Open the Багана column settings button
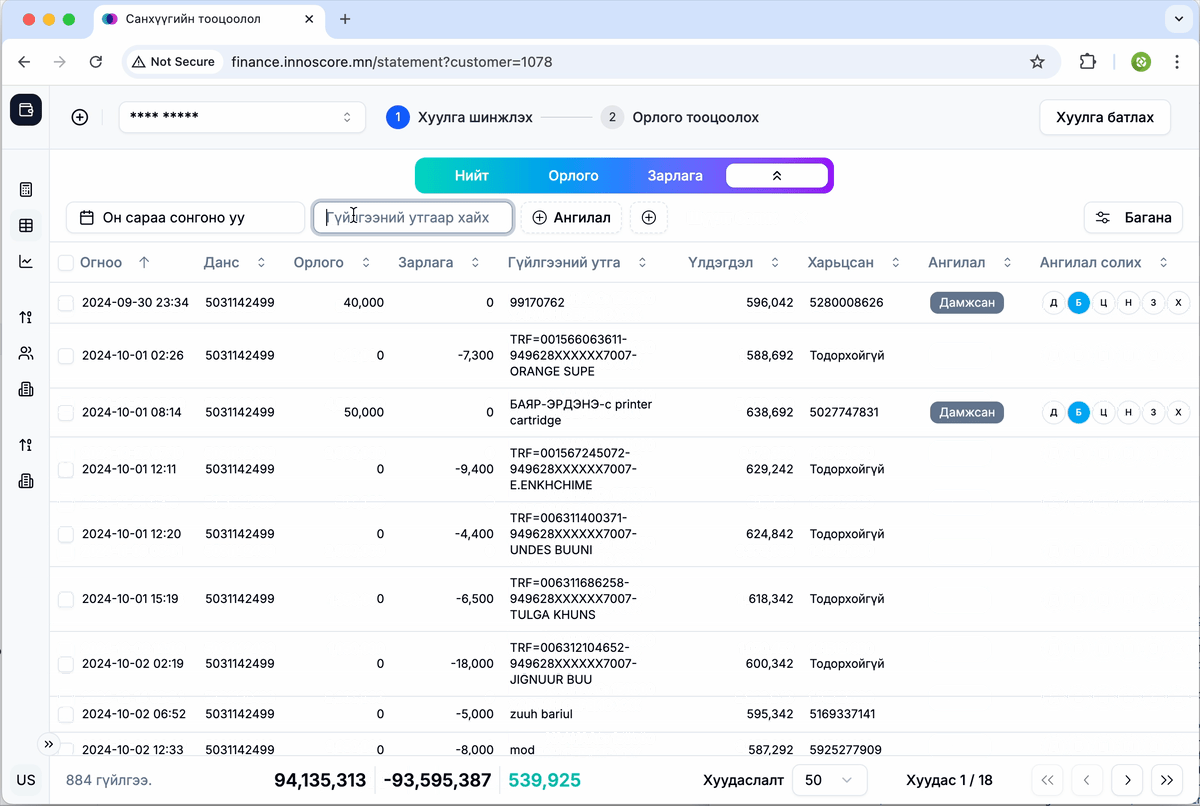This screenshot has width=1200, height=806. tap(1133, 217)
